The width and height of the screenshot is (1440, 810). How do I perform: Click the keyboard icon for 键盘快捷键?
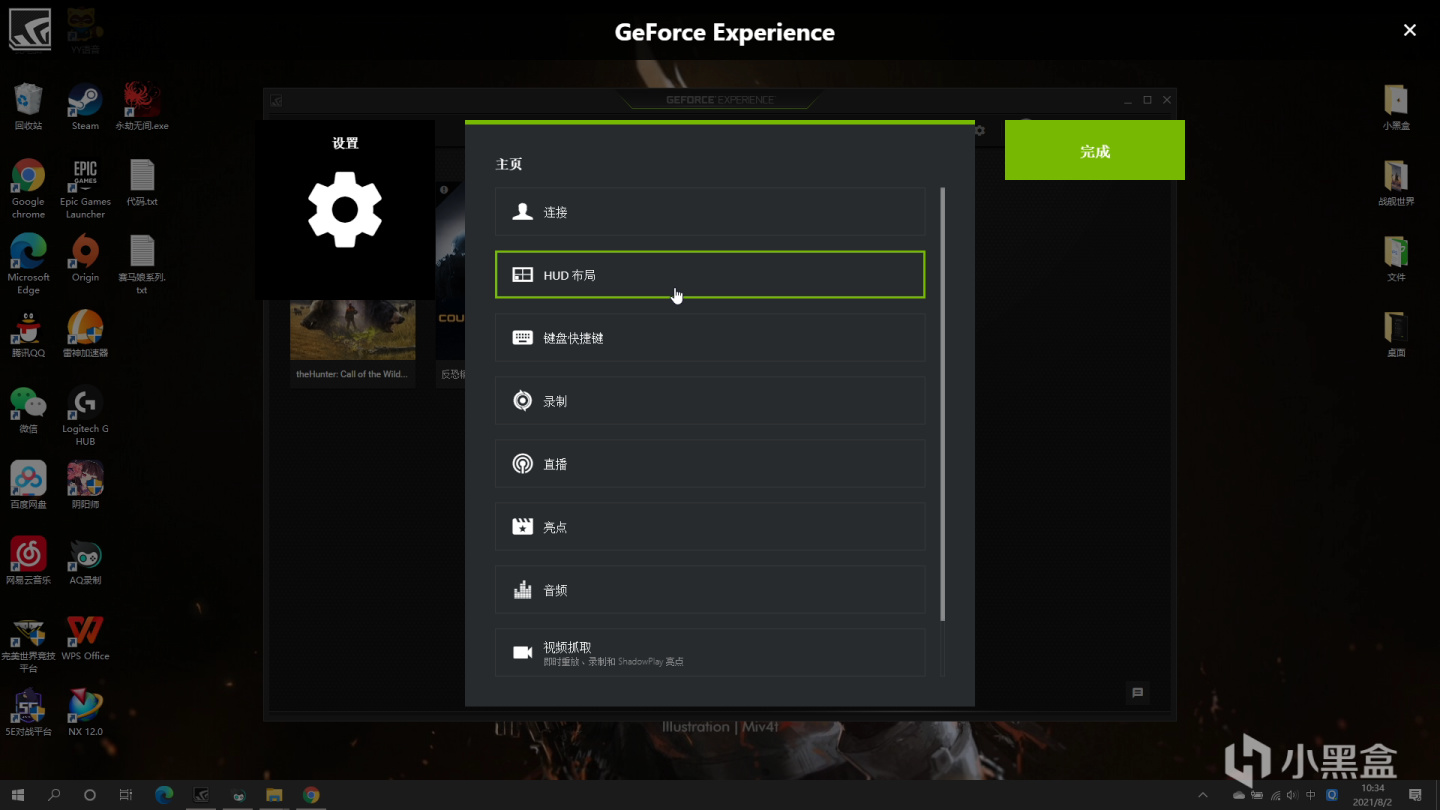pos(522,338)
